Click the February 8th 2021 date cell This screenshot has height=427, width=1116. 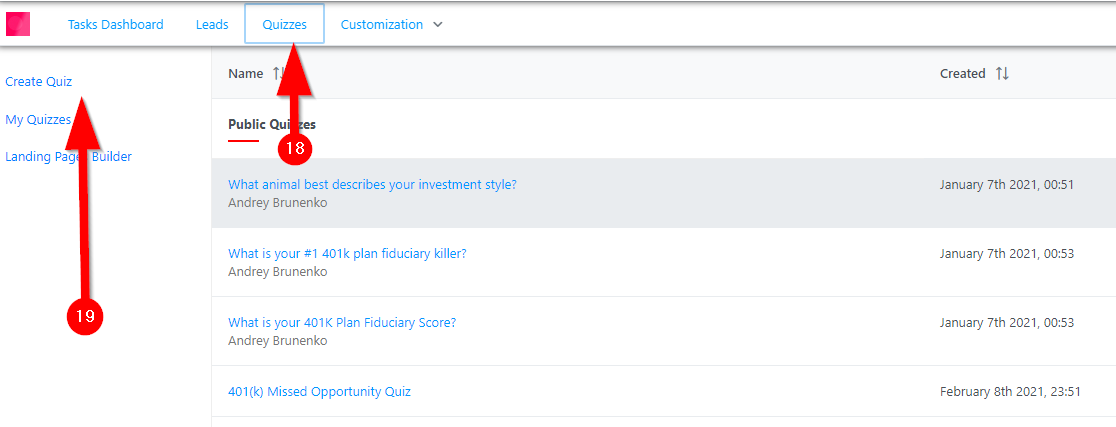click(1010, 391)
